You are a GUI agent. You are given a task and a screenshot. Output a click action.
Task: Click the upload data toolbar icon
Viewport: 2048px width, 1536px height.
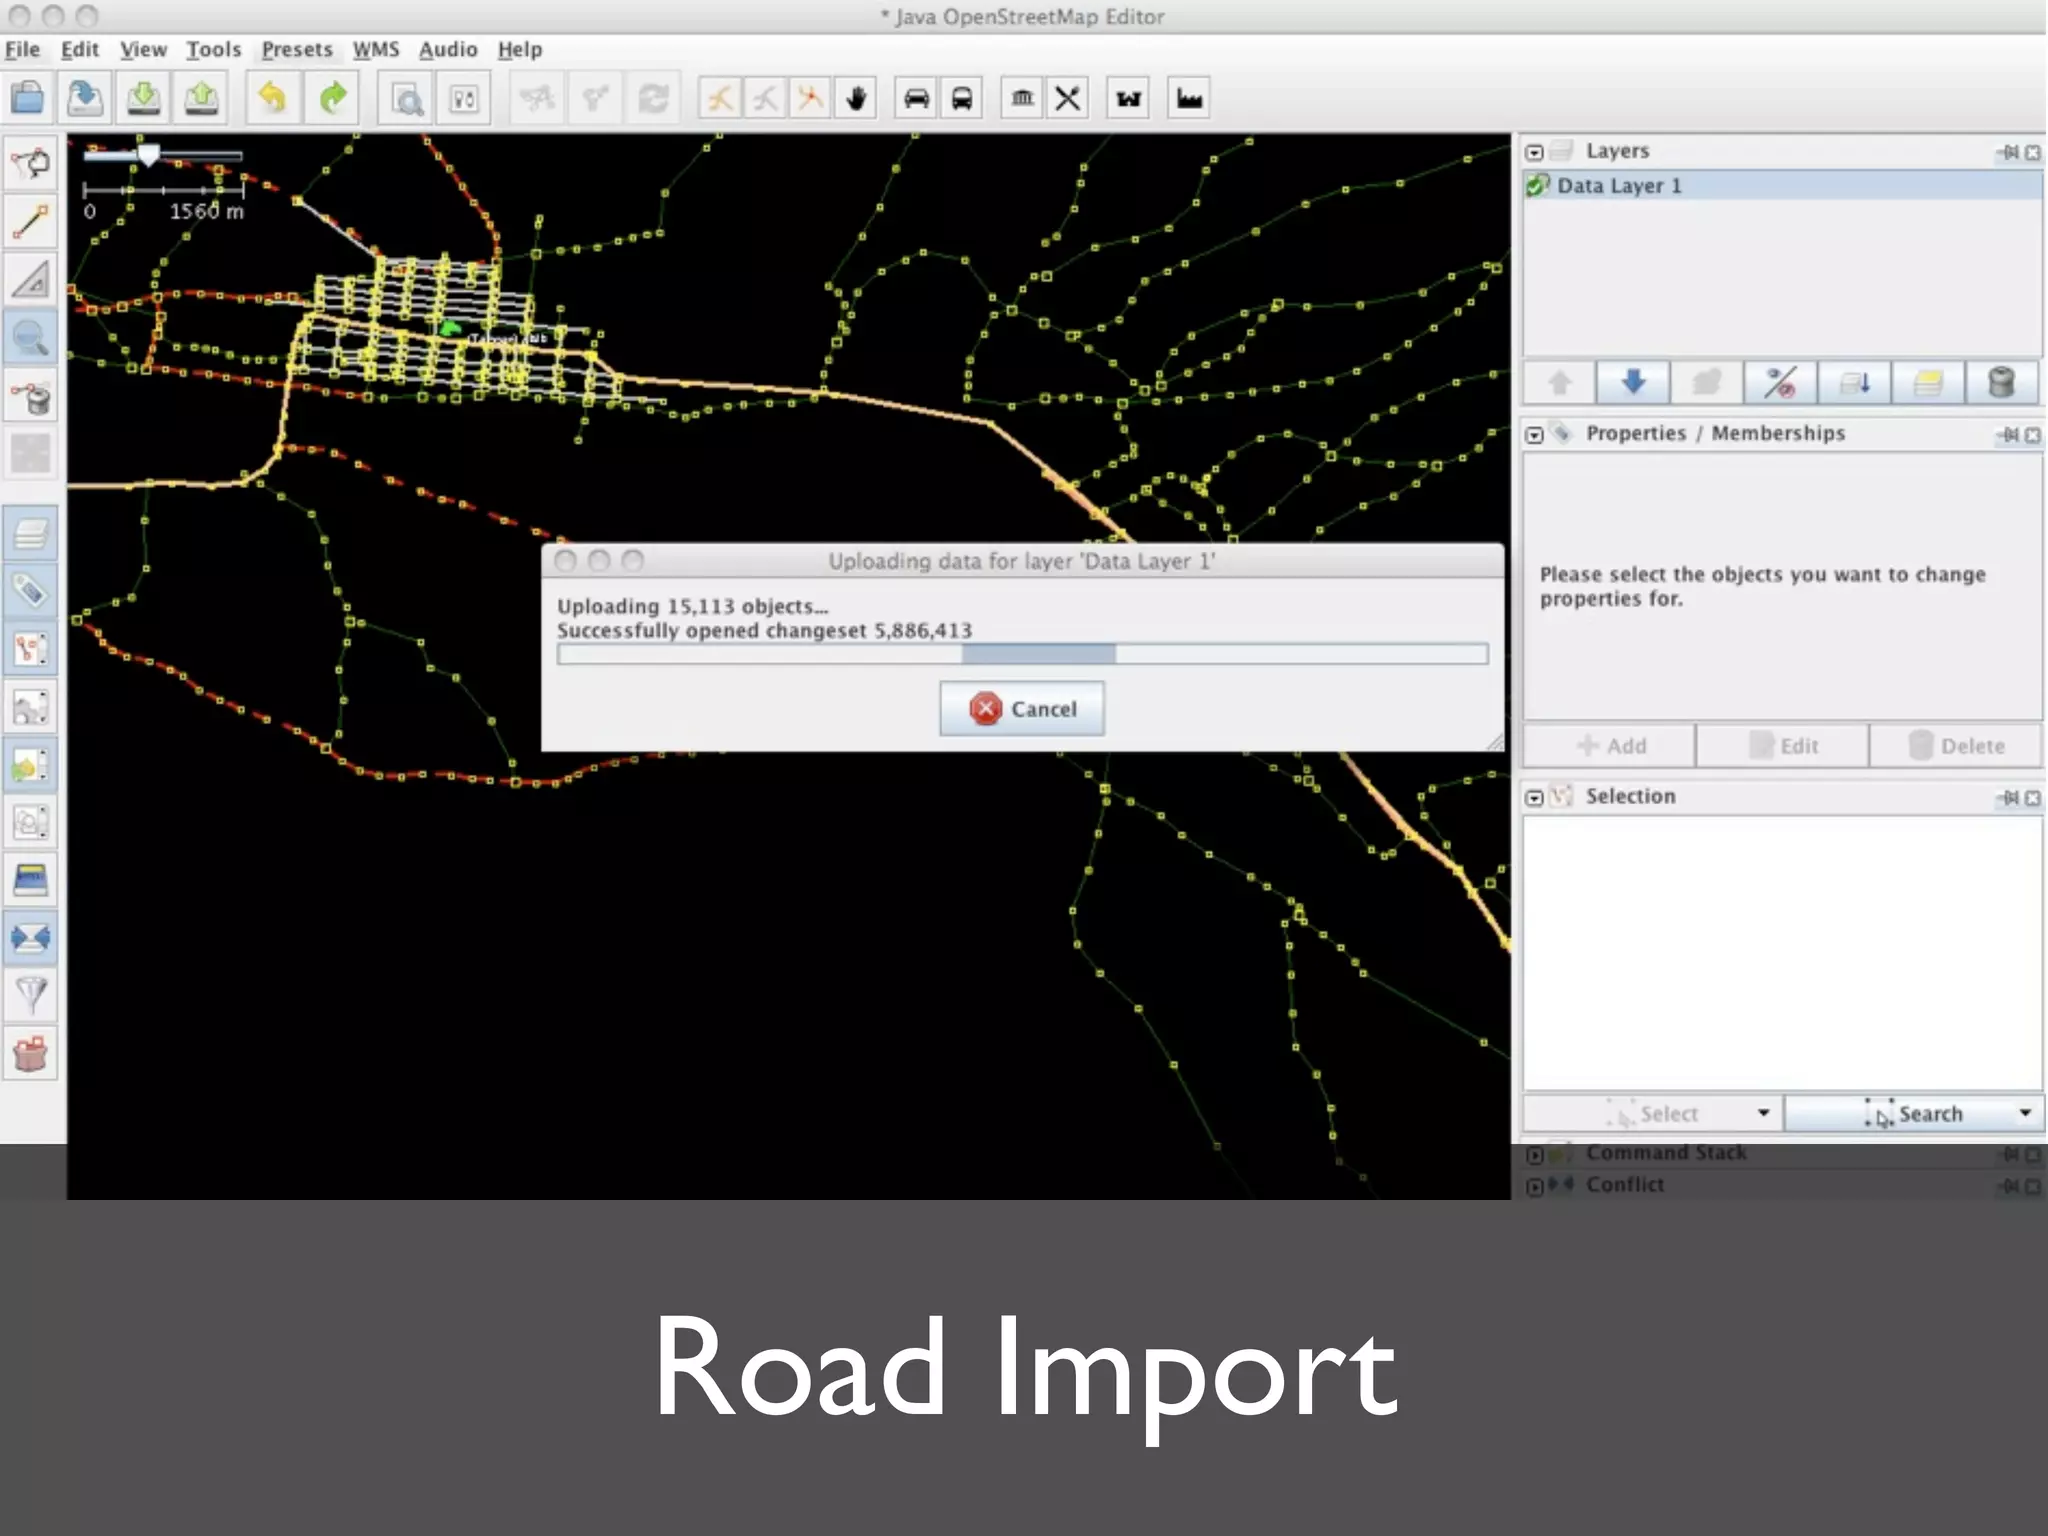click(202, 98)
